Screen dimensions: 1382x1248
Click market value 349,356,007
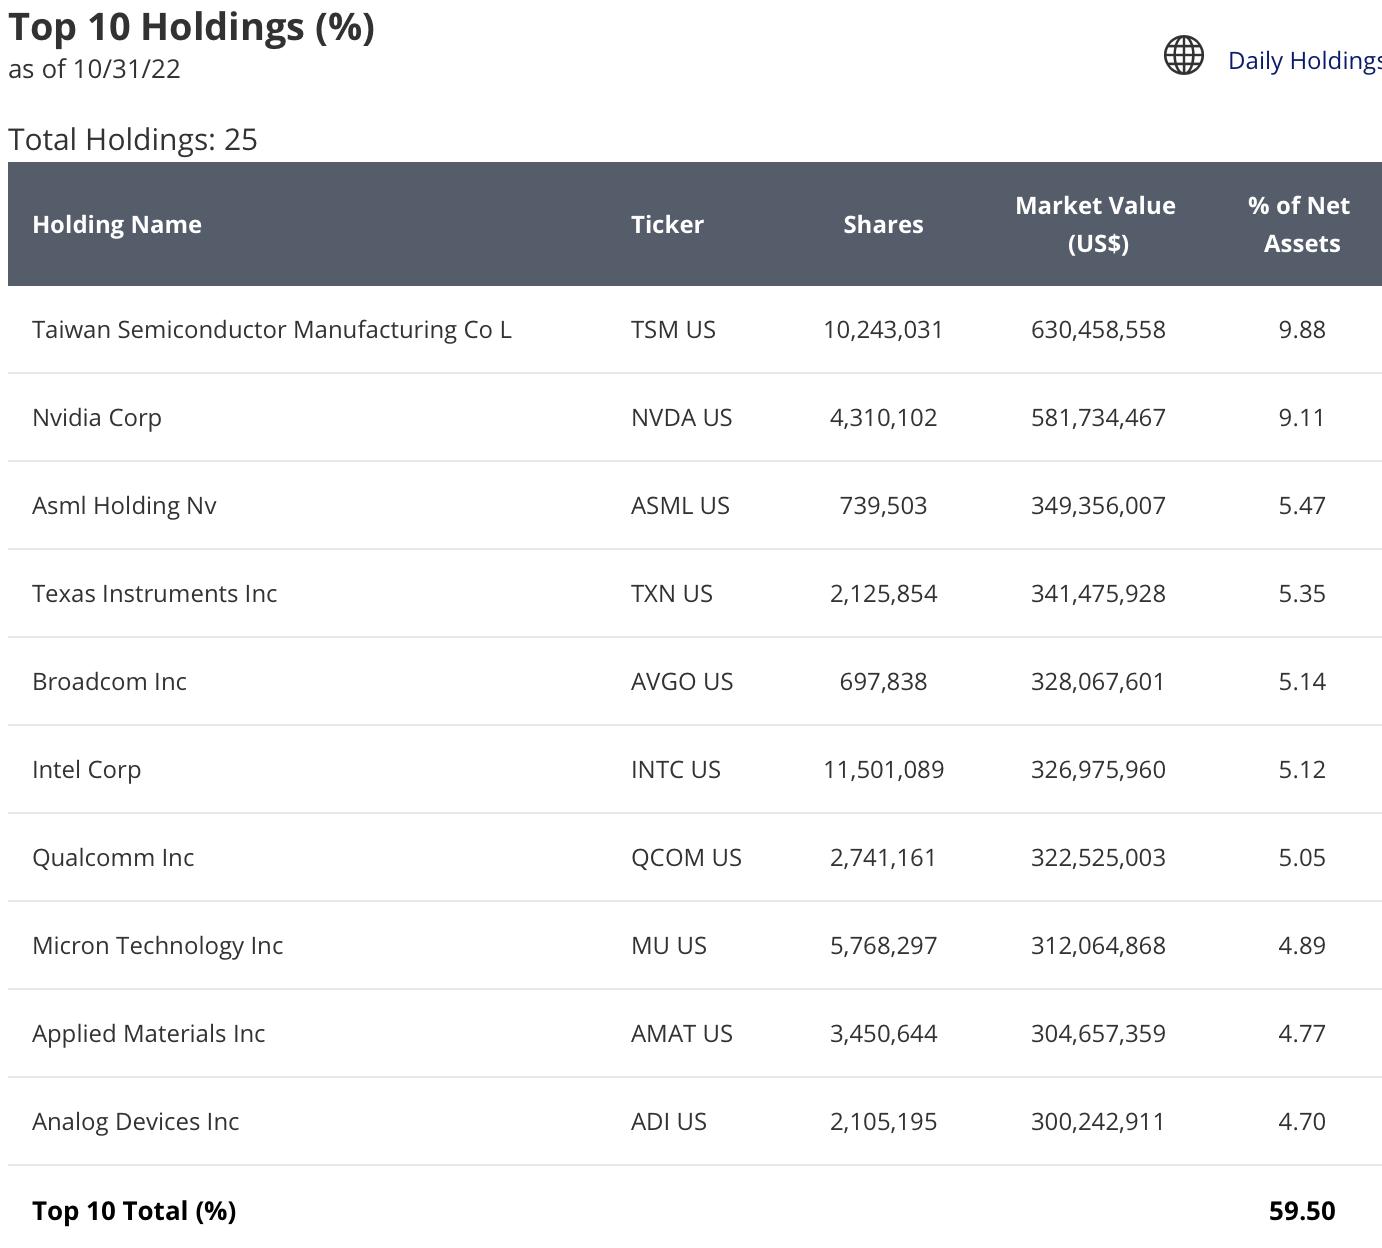click(x=1098, y=506)
